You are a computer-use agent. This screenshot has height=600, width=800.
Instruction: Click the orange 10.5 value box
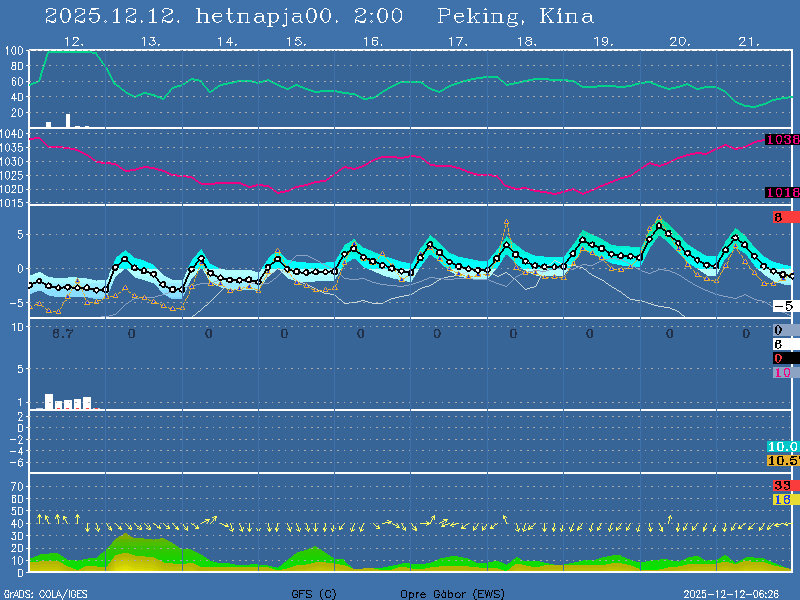pyautogui.click(x=781, y=460)
